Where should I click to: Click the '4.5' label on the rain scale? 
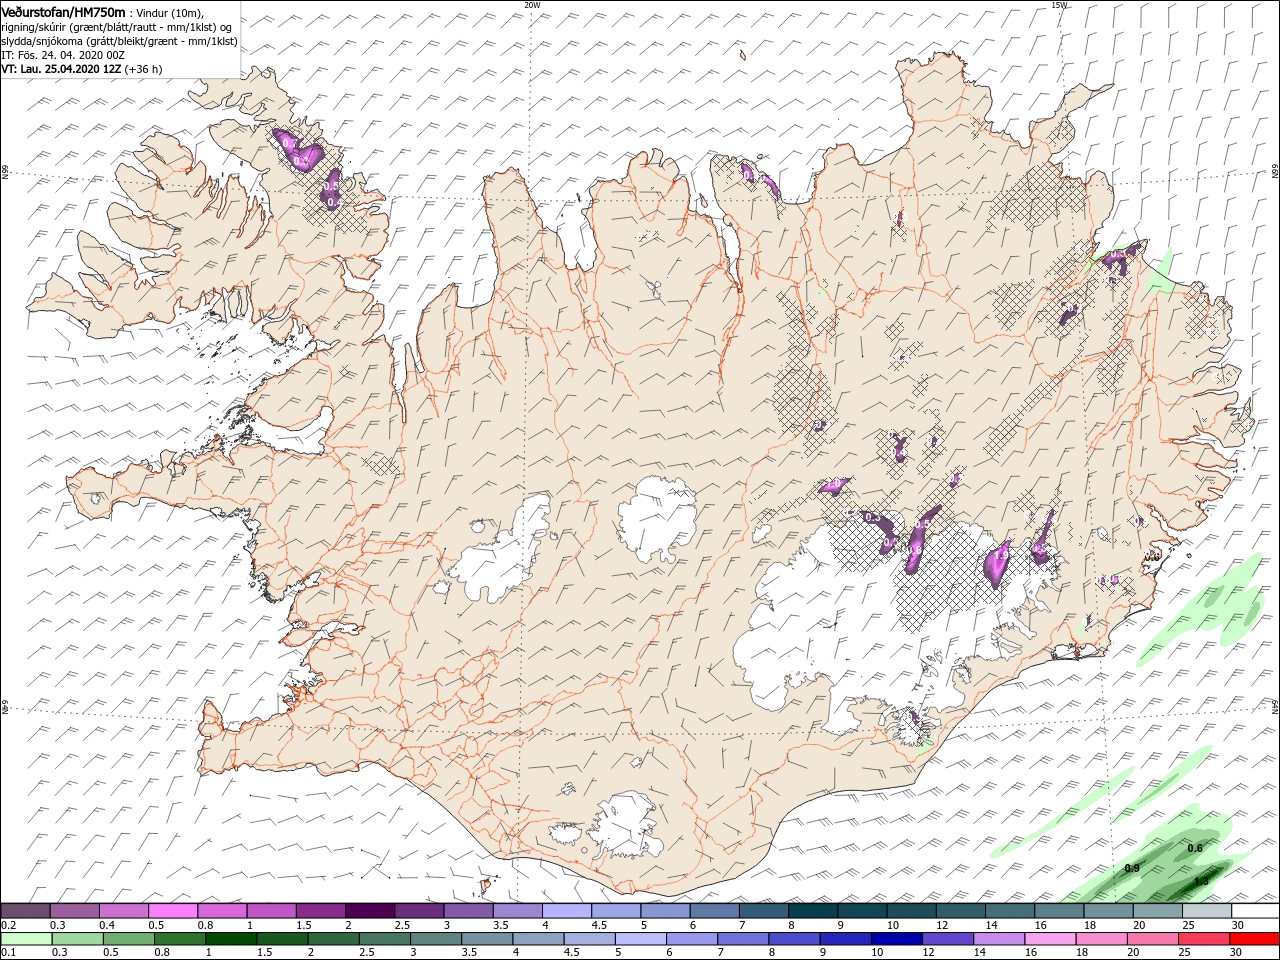tap(571, 953)
